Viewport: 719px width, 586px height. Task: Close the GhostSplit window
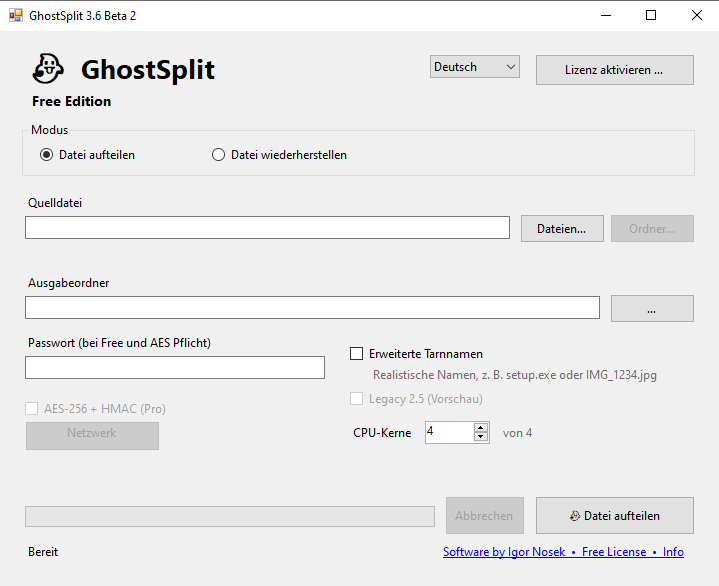(x=697, y=16)
